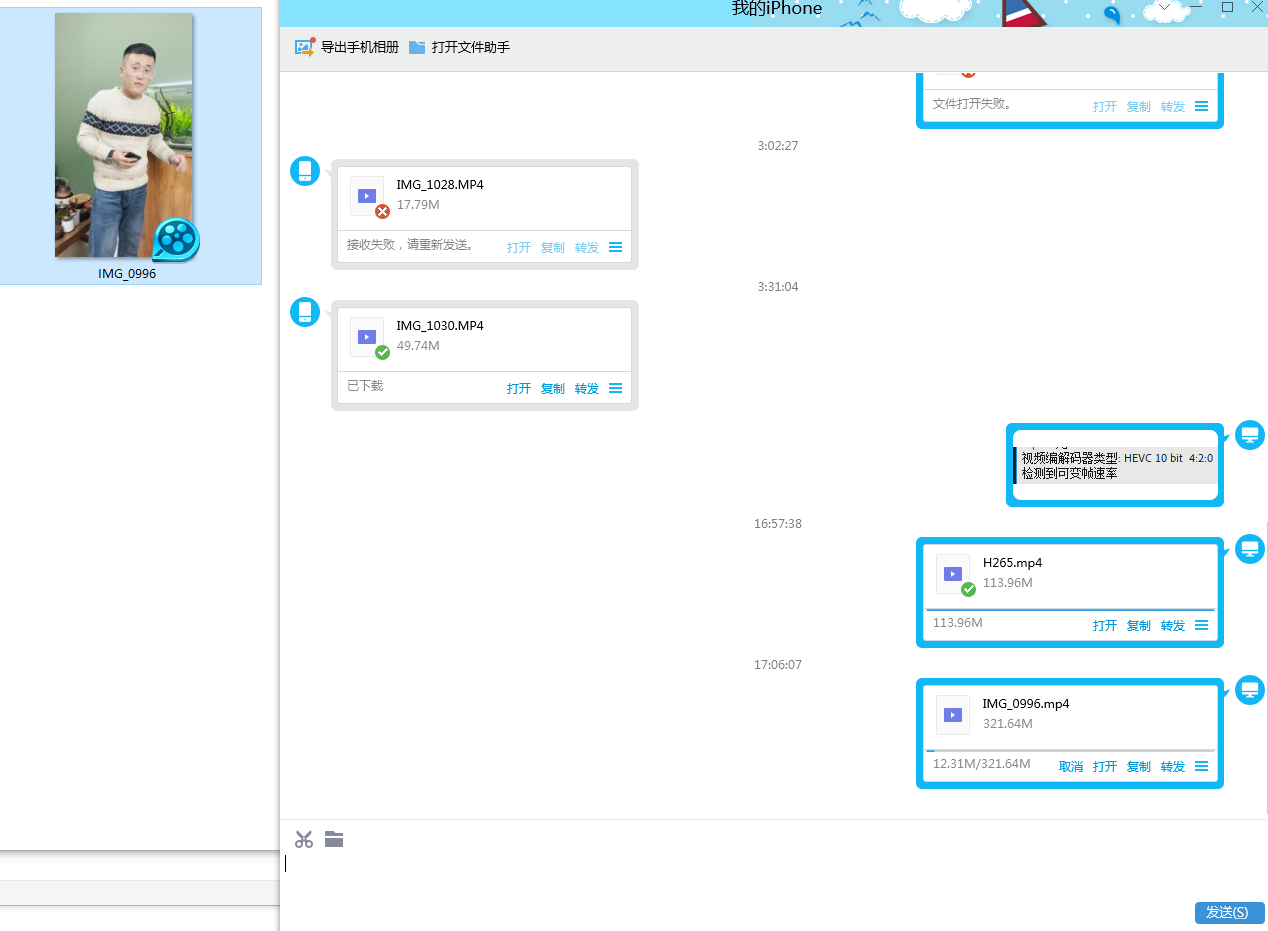
Task: Click filename text H265.mp4
Action: pos(1013,563)
